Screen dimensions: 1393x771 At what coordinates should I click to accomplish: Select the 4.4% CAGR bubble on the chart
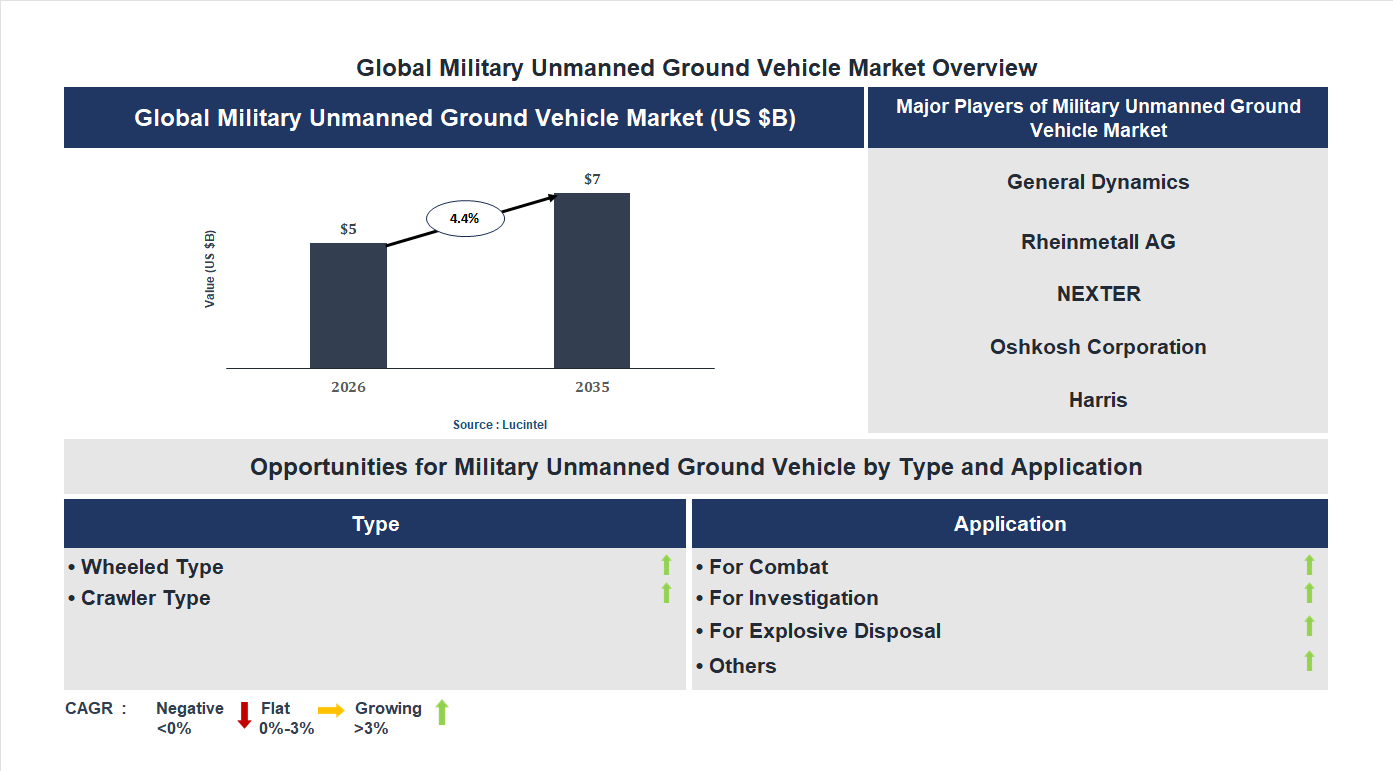[464, 217]
